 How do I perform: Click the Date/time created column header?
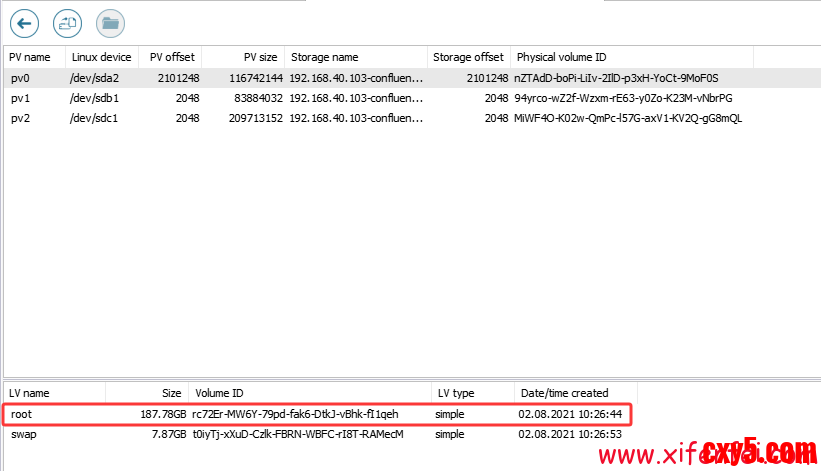point(576,393)
